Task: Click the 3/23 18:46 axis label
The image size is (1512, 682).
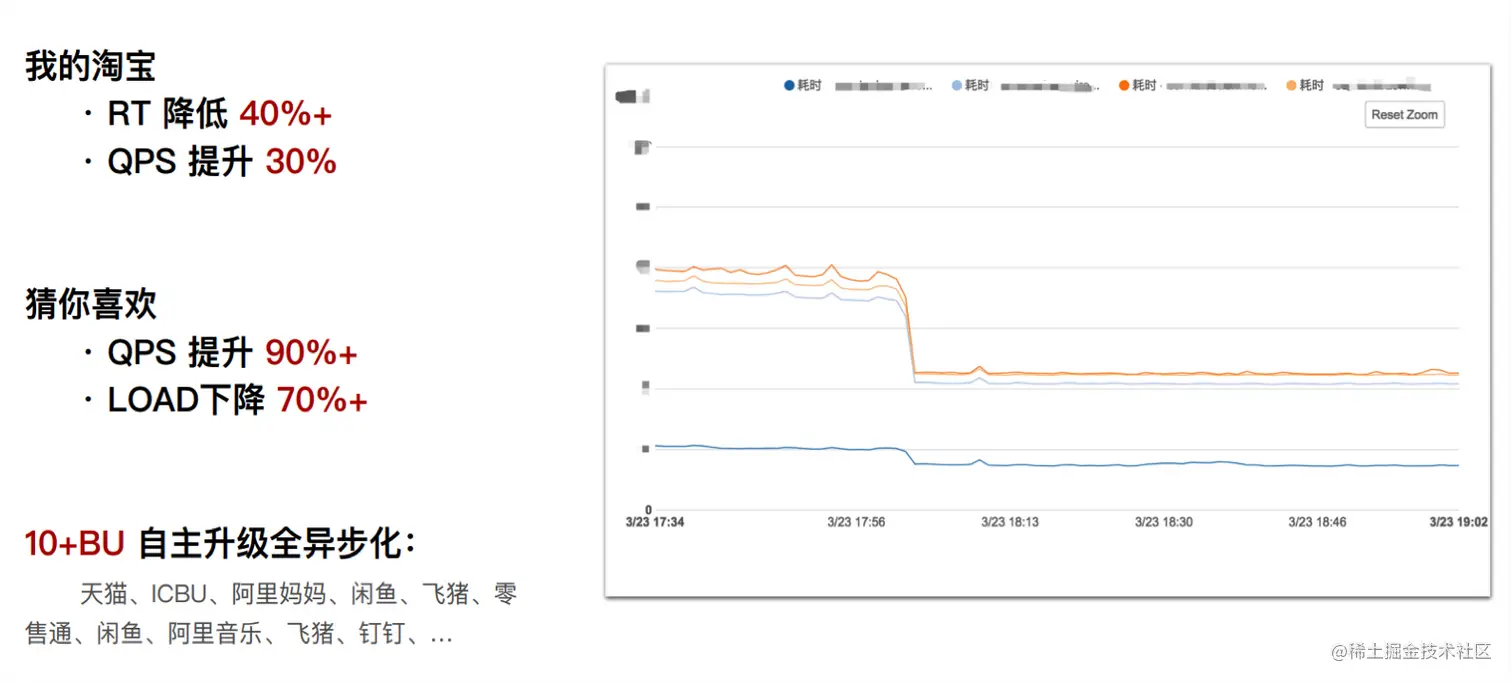Action: [x=1317, y=522]
